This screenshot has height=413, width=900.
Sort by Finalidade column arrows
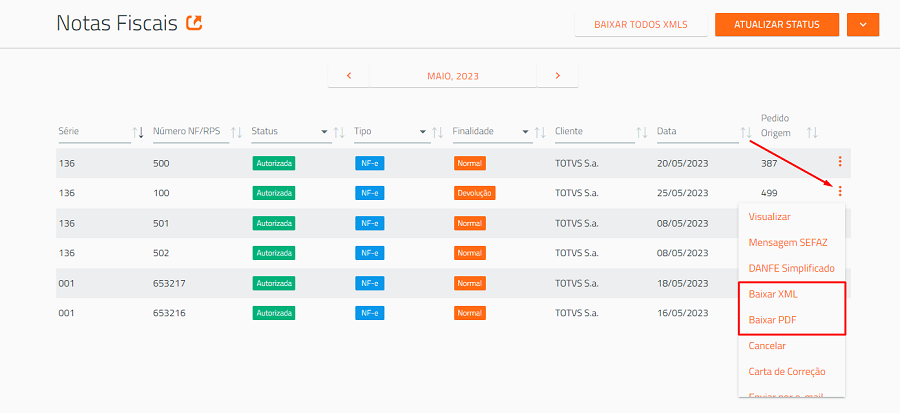pos(540,133)
